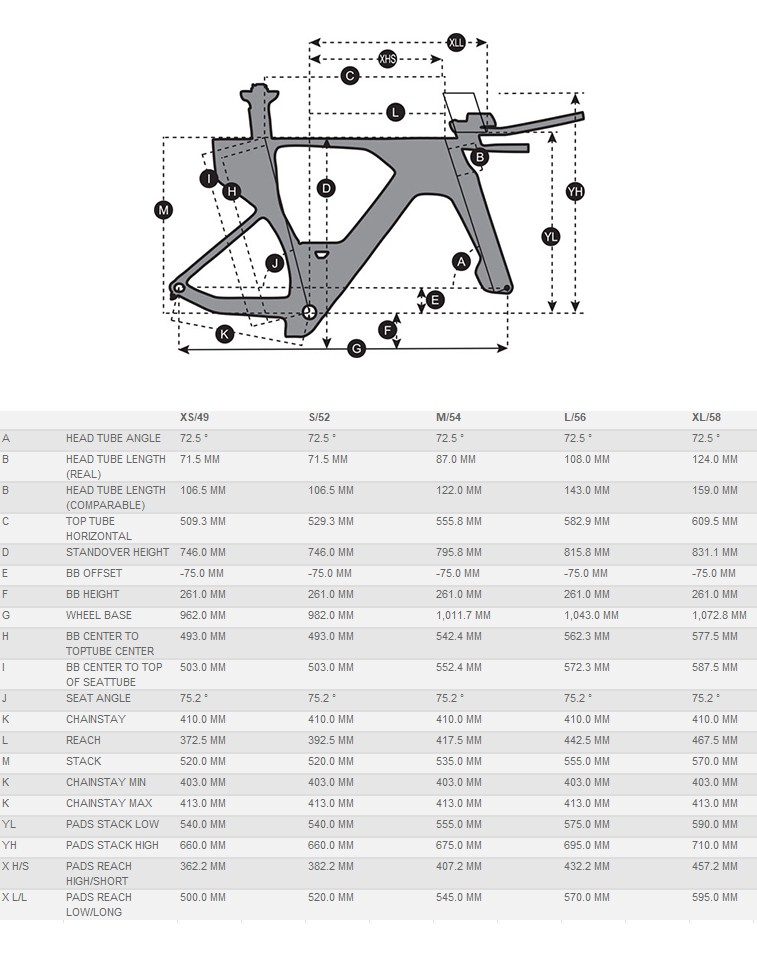Select the X L/L row code
The height and width of the screenshot is (960, 757).
(15, 898)
